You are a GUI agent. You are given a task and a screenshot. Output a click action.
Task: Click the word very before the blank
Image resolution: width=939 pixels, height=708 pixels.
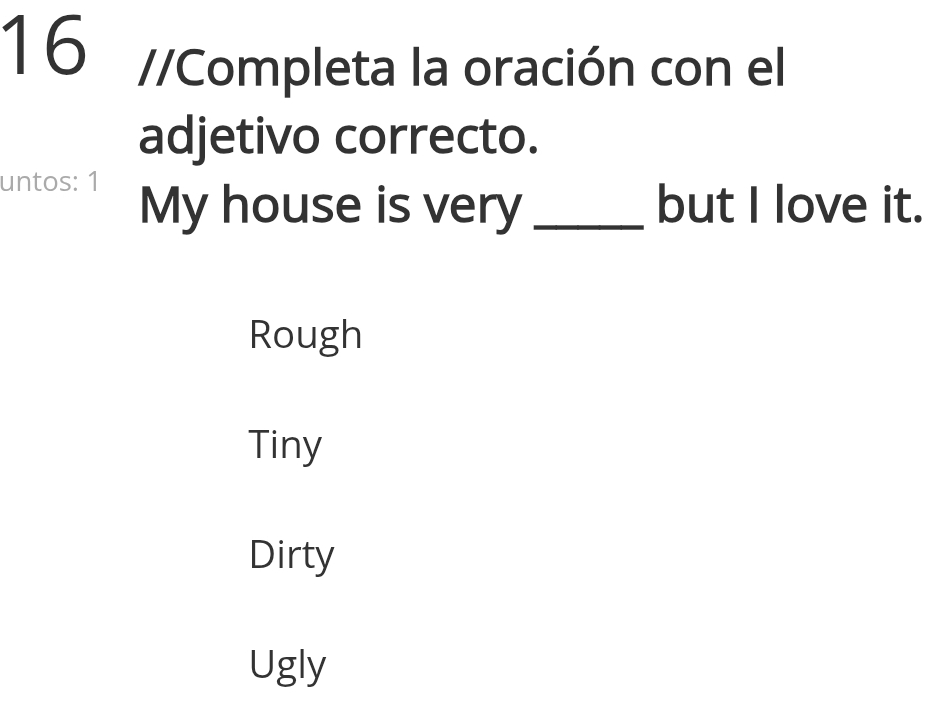pyautogui.click(x=471, y=207)
